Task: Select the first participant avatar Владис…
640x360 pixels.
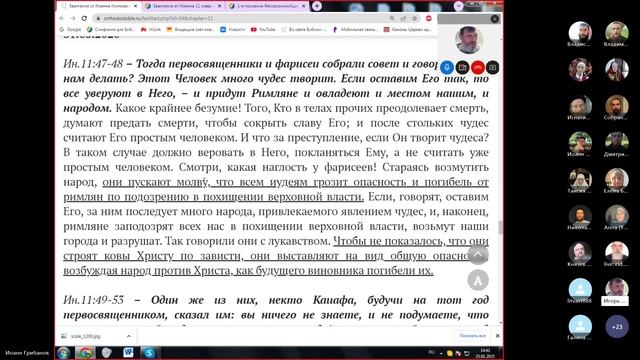Action: [580, 33]
